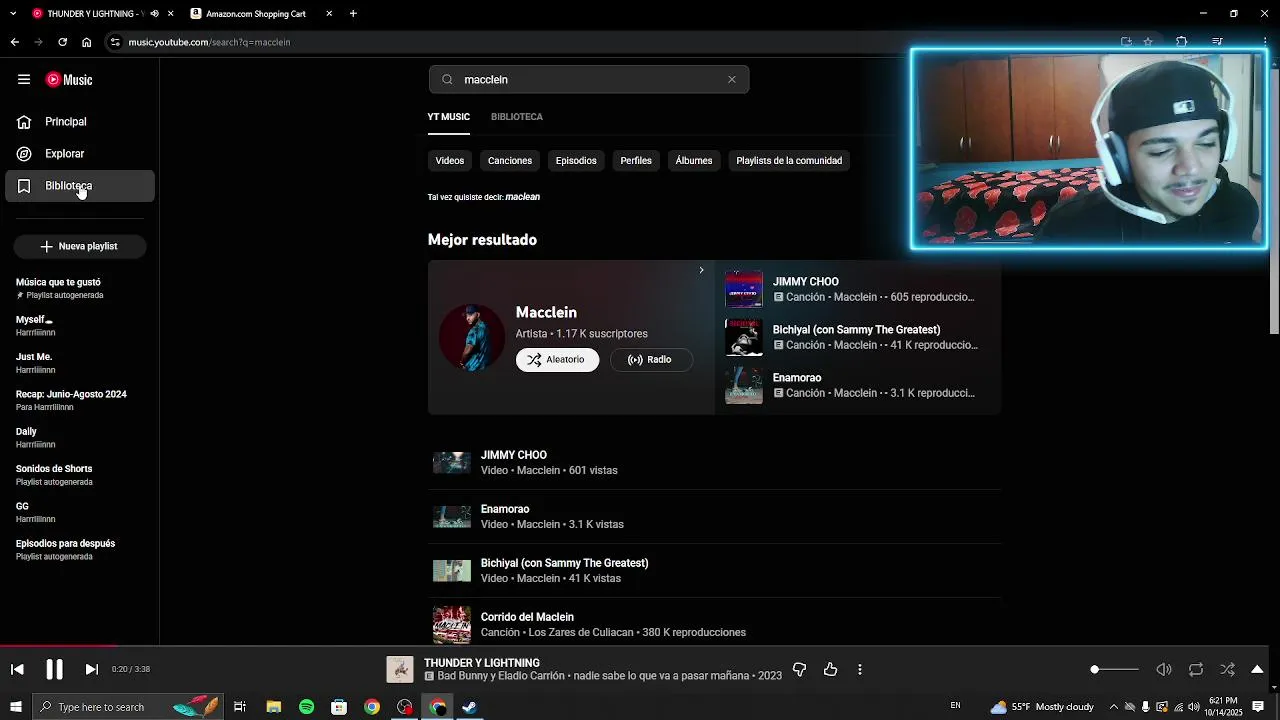Expand best result card arrow
The image size is (1280, 720).
[701, 270]
